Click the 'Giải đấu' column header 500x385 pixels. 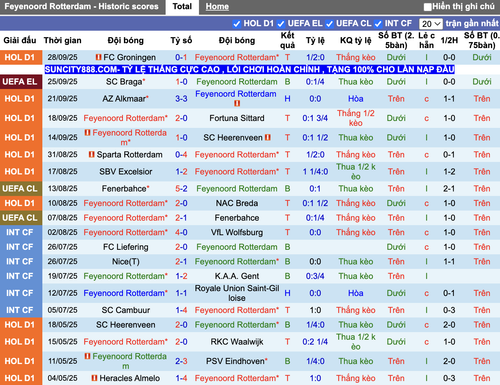point(20,40)
